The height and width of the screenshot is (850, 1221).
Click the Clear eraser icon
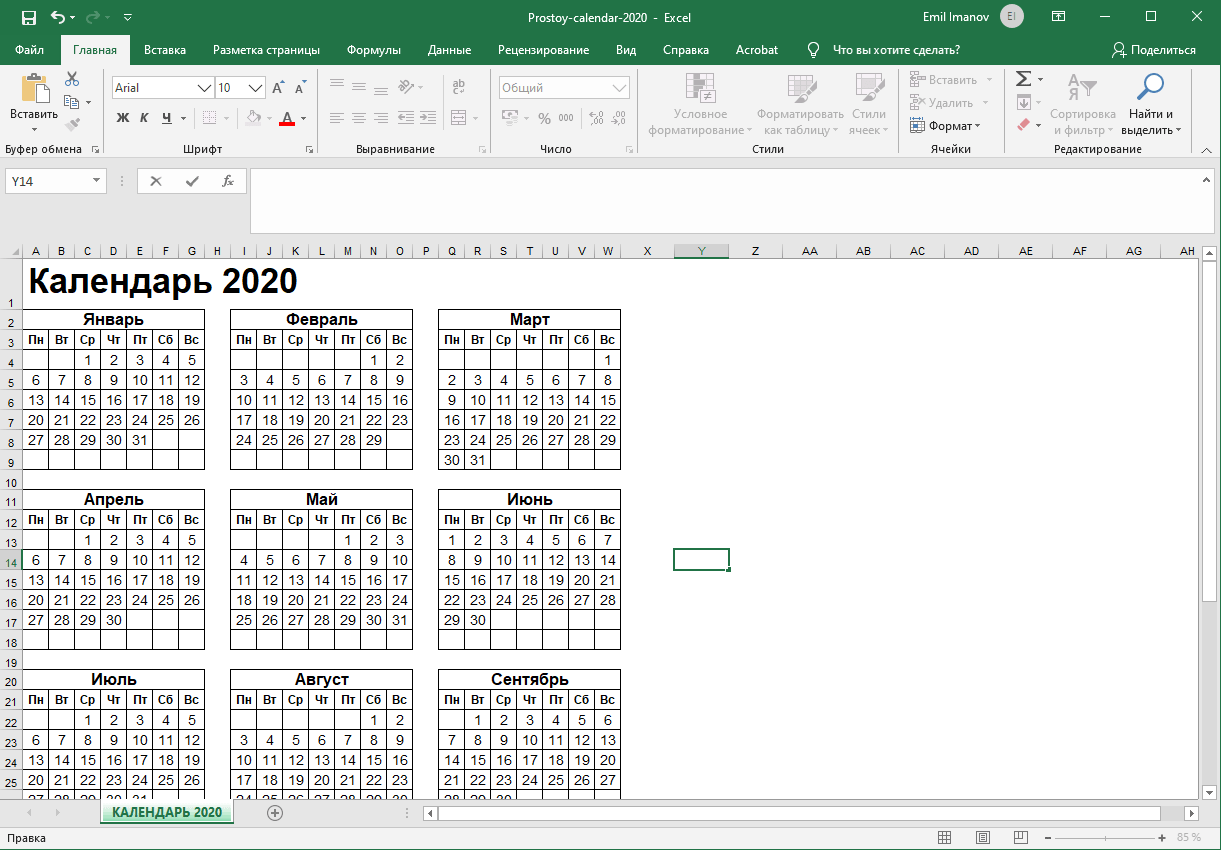tap(1023, 125)
